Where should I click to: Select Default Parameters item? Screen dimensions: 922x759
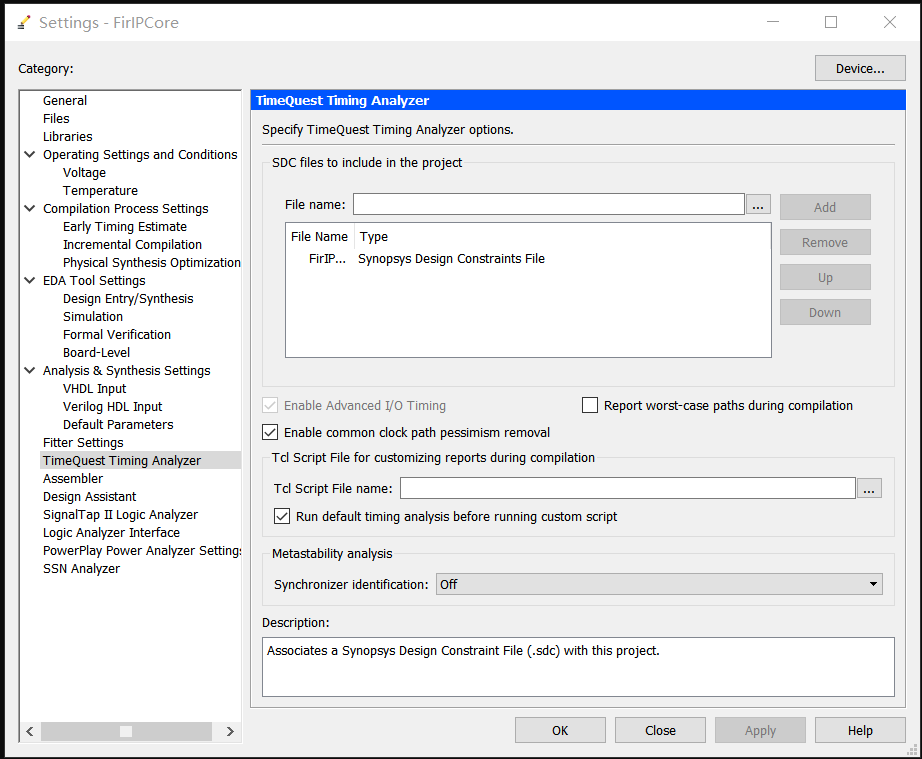[x=118, y=424]
